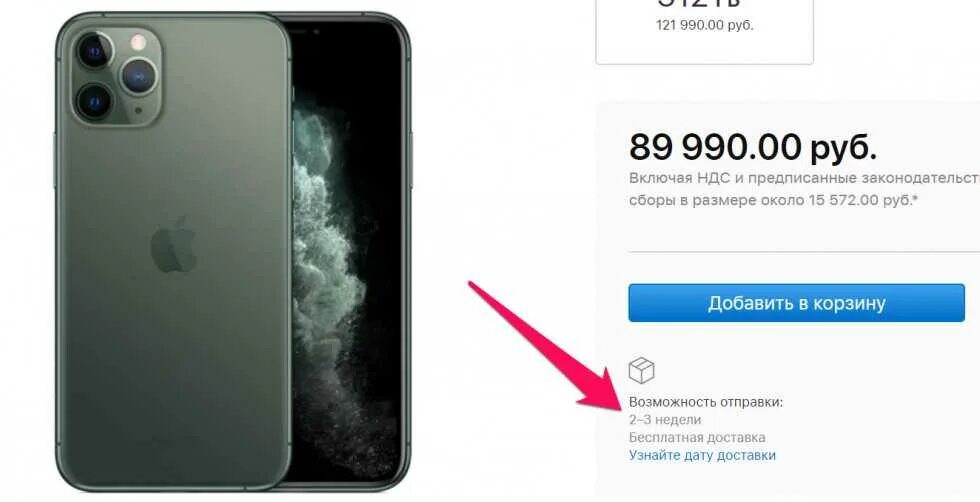The height and width of the screenshot is (502, 980).
Task: Click the lowest rear camera lens
Action: 94,101
